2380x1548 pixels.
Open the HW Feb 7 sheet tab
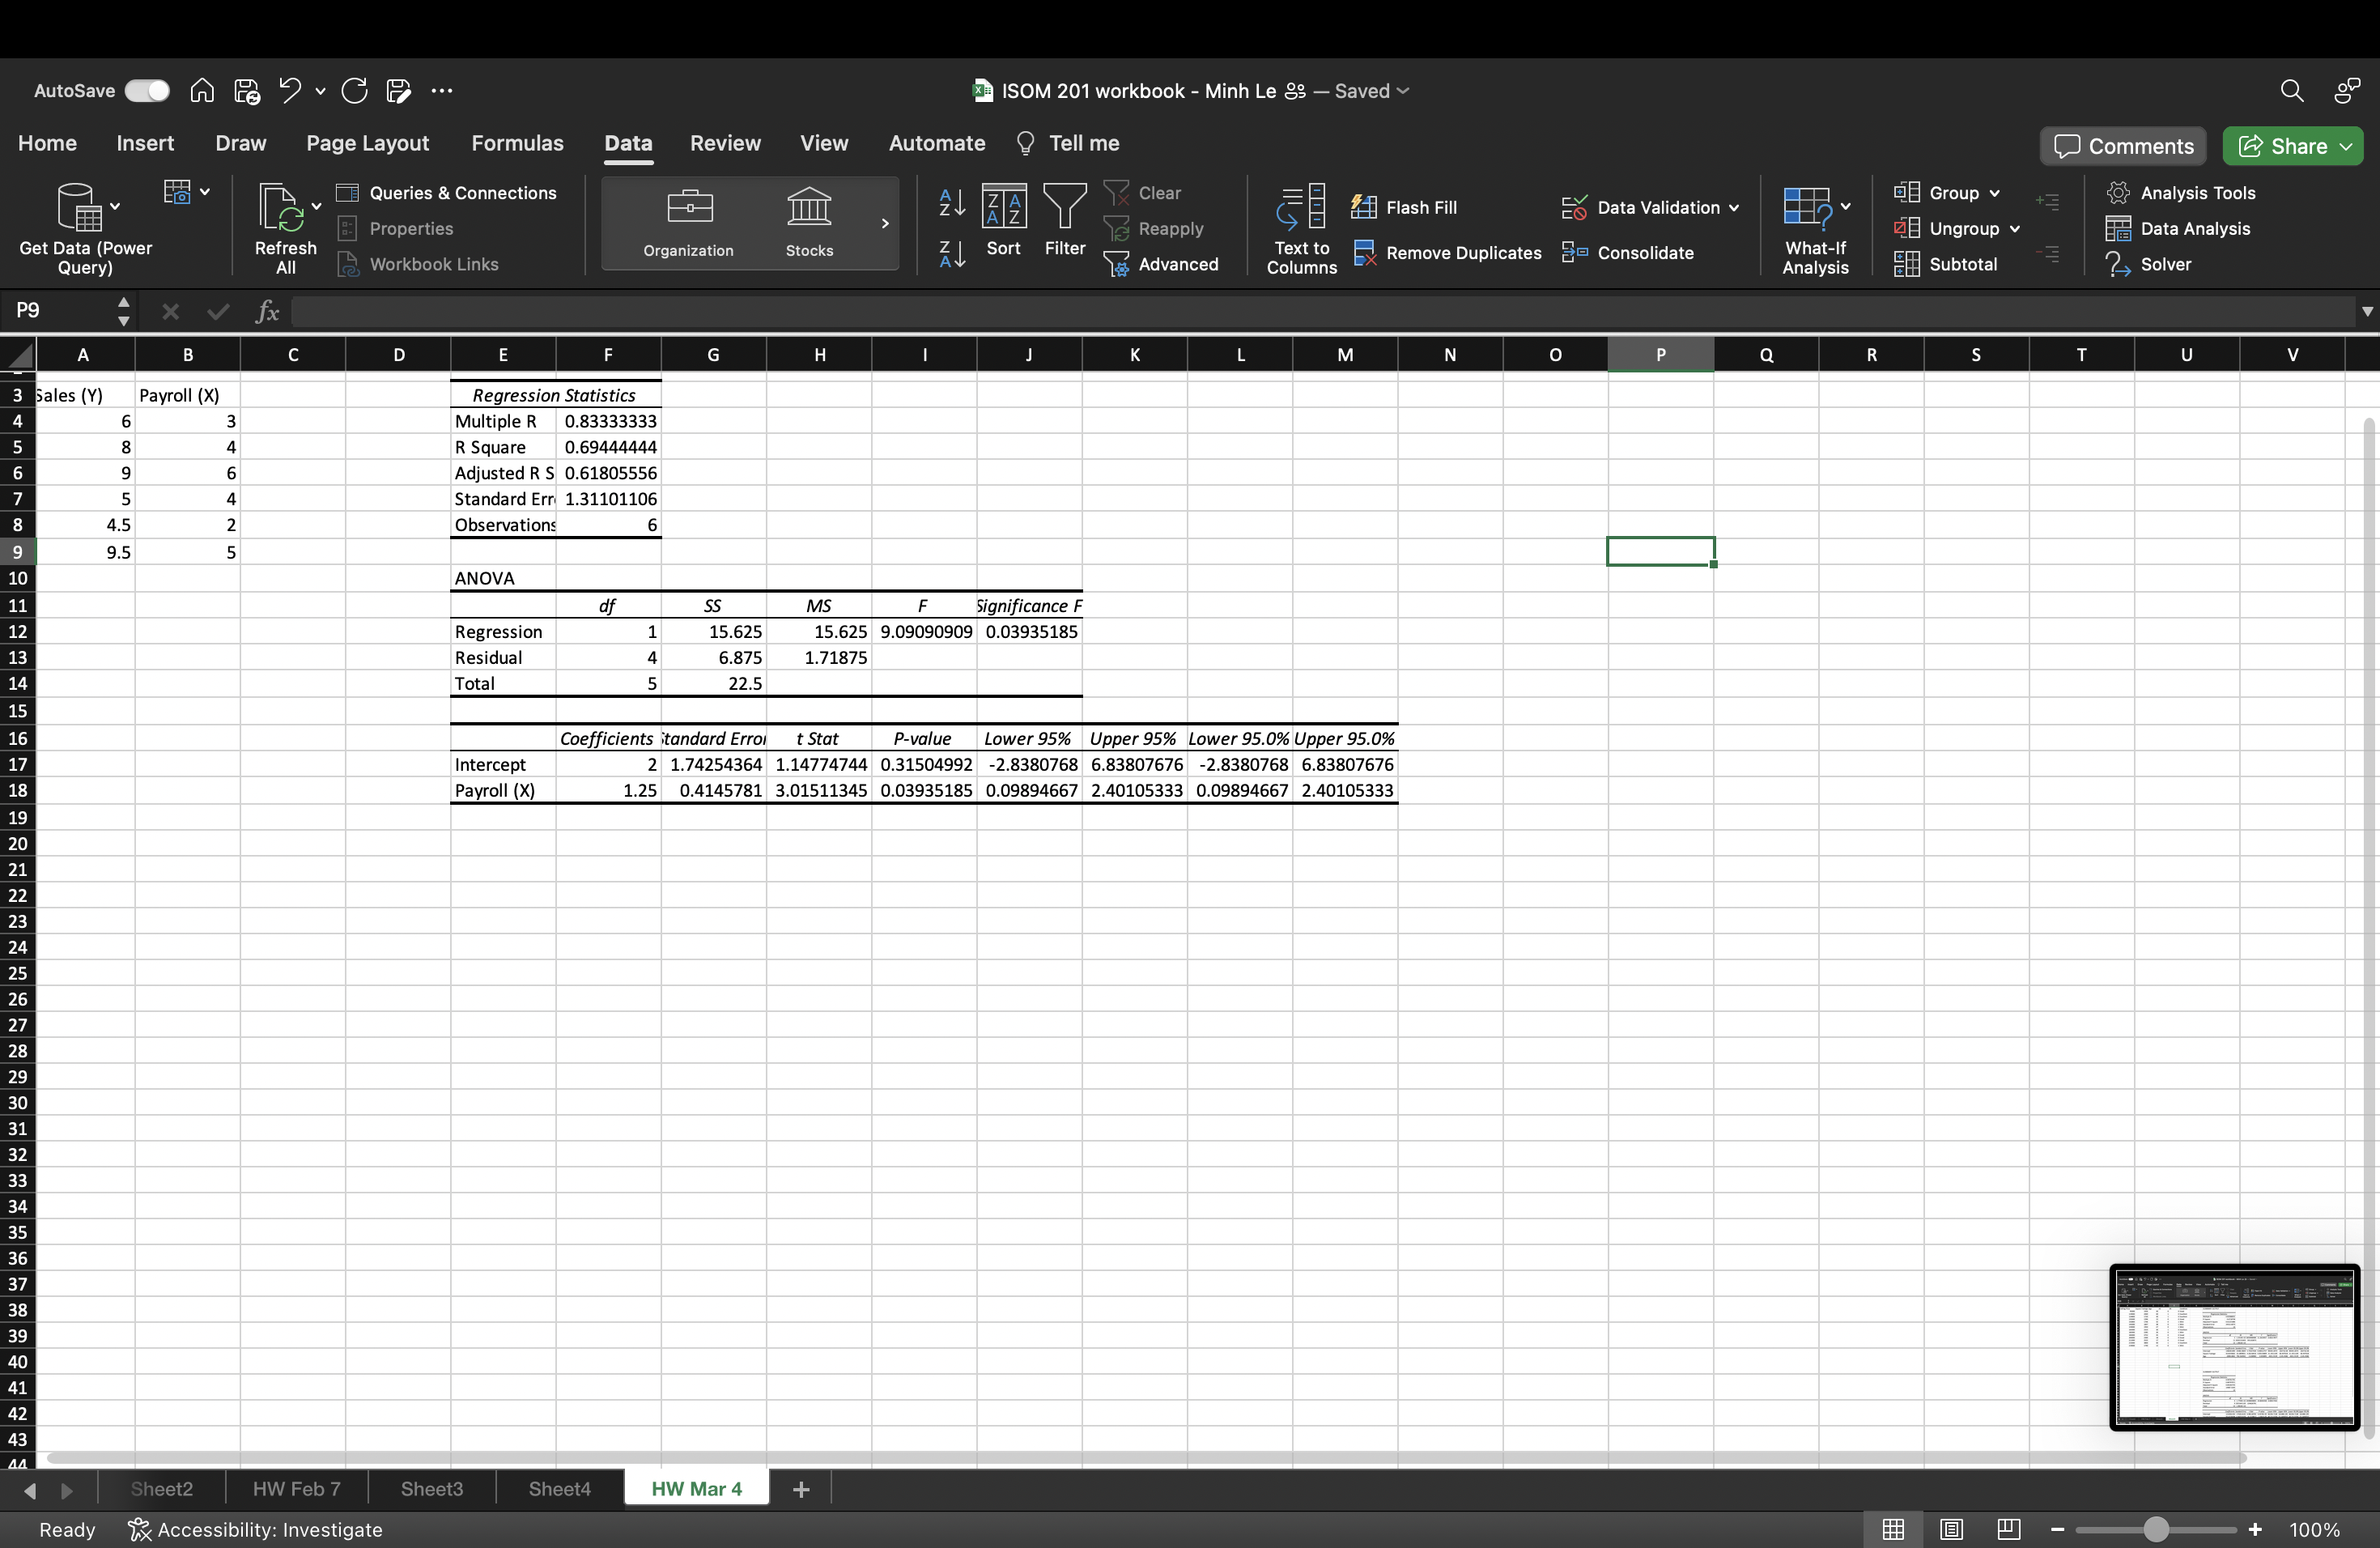[295, 1488]
